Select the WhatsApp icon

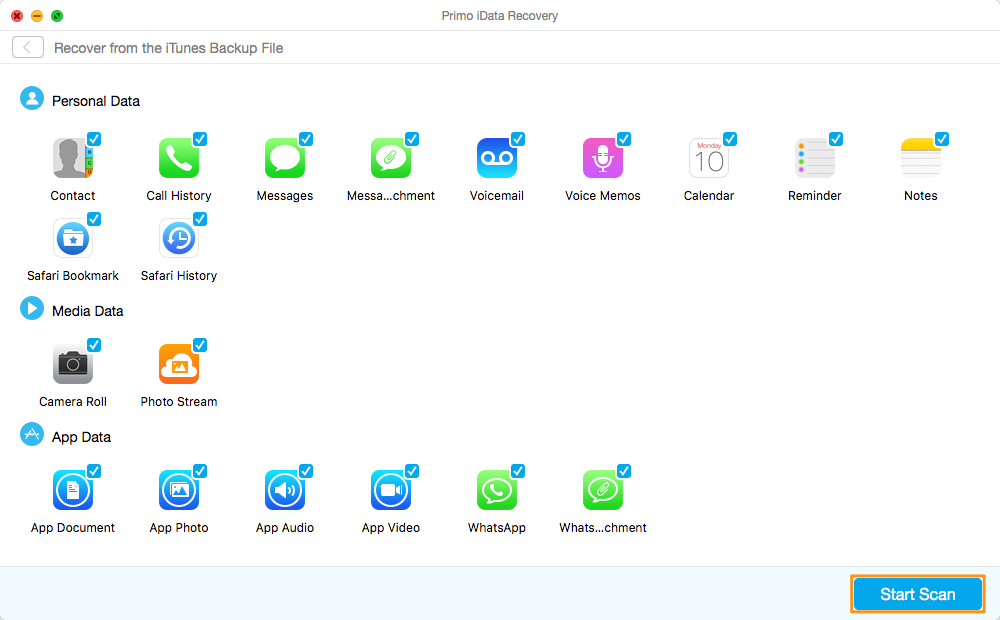pyautogui.click(x=496, y=490)
